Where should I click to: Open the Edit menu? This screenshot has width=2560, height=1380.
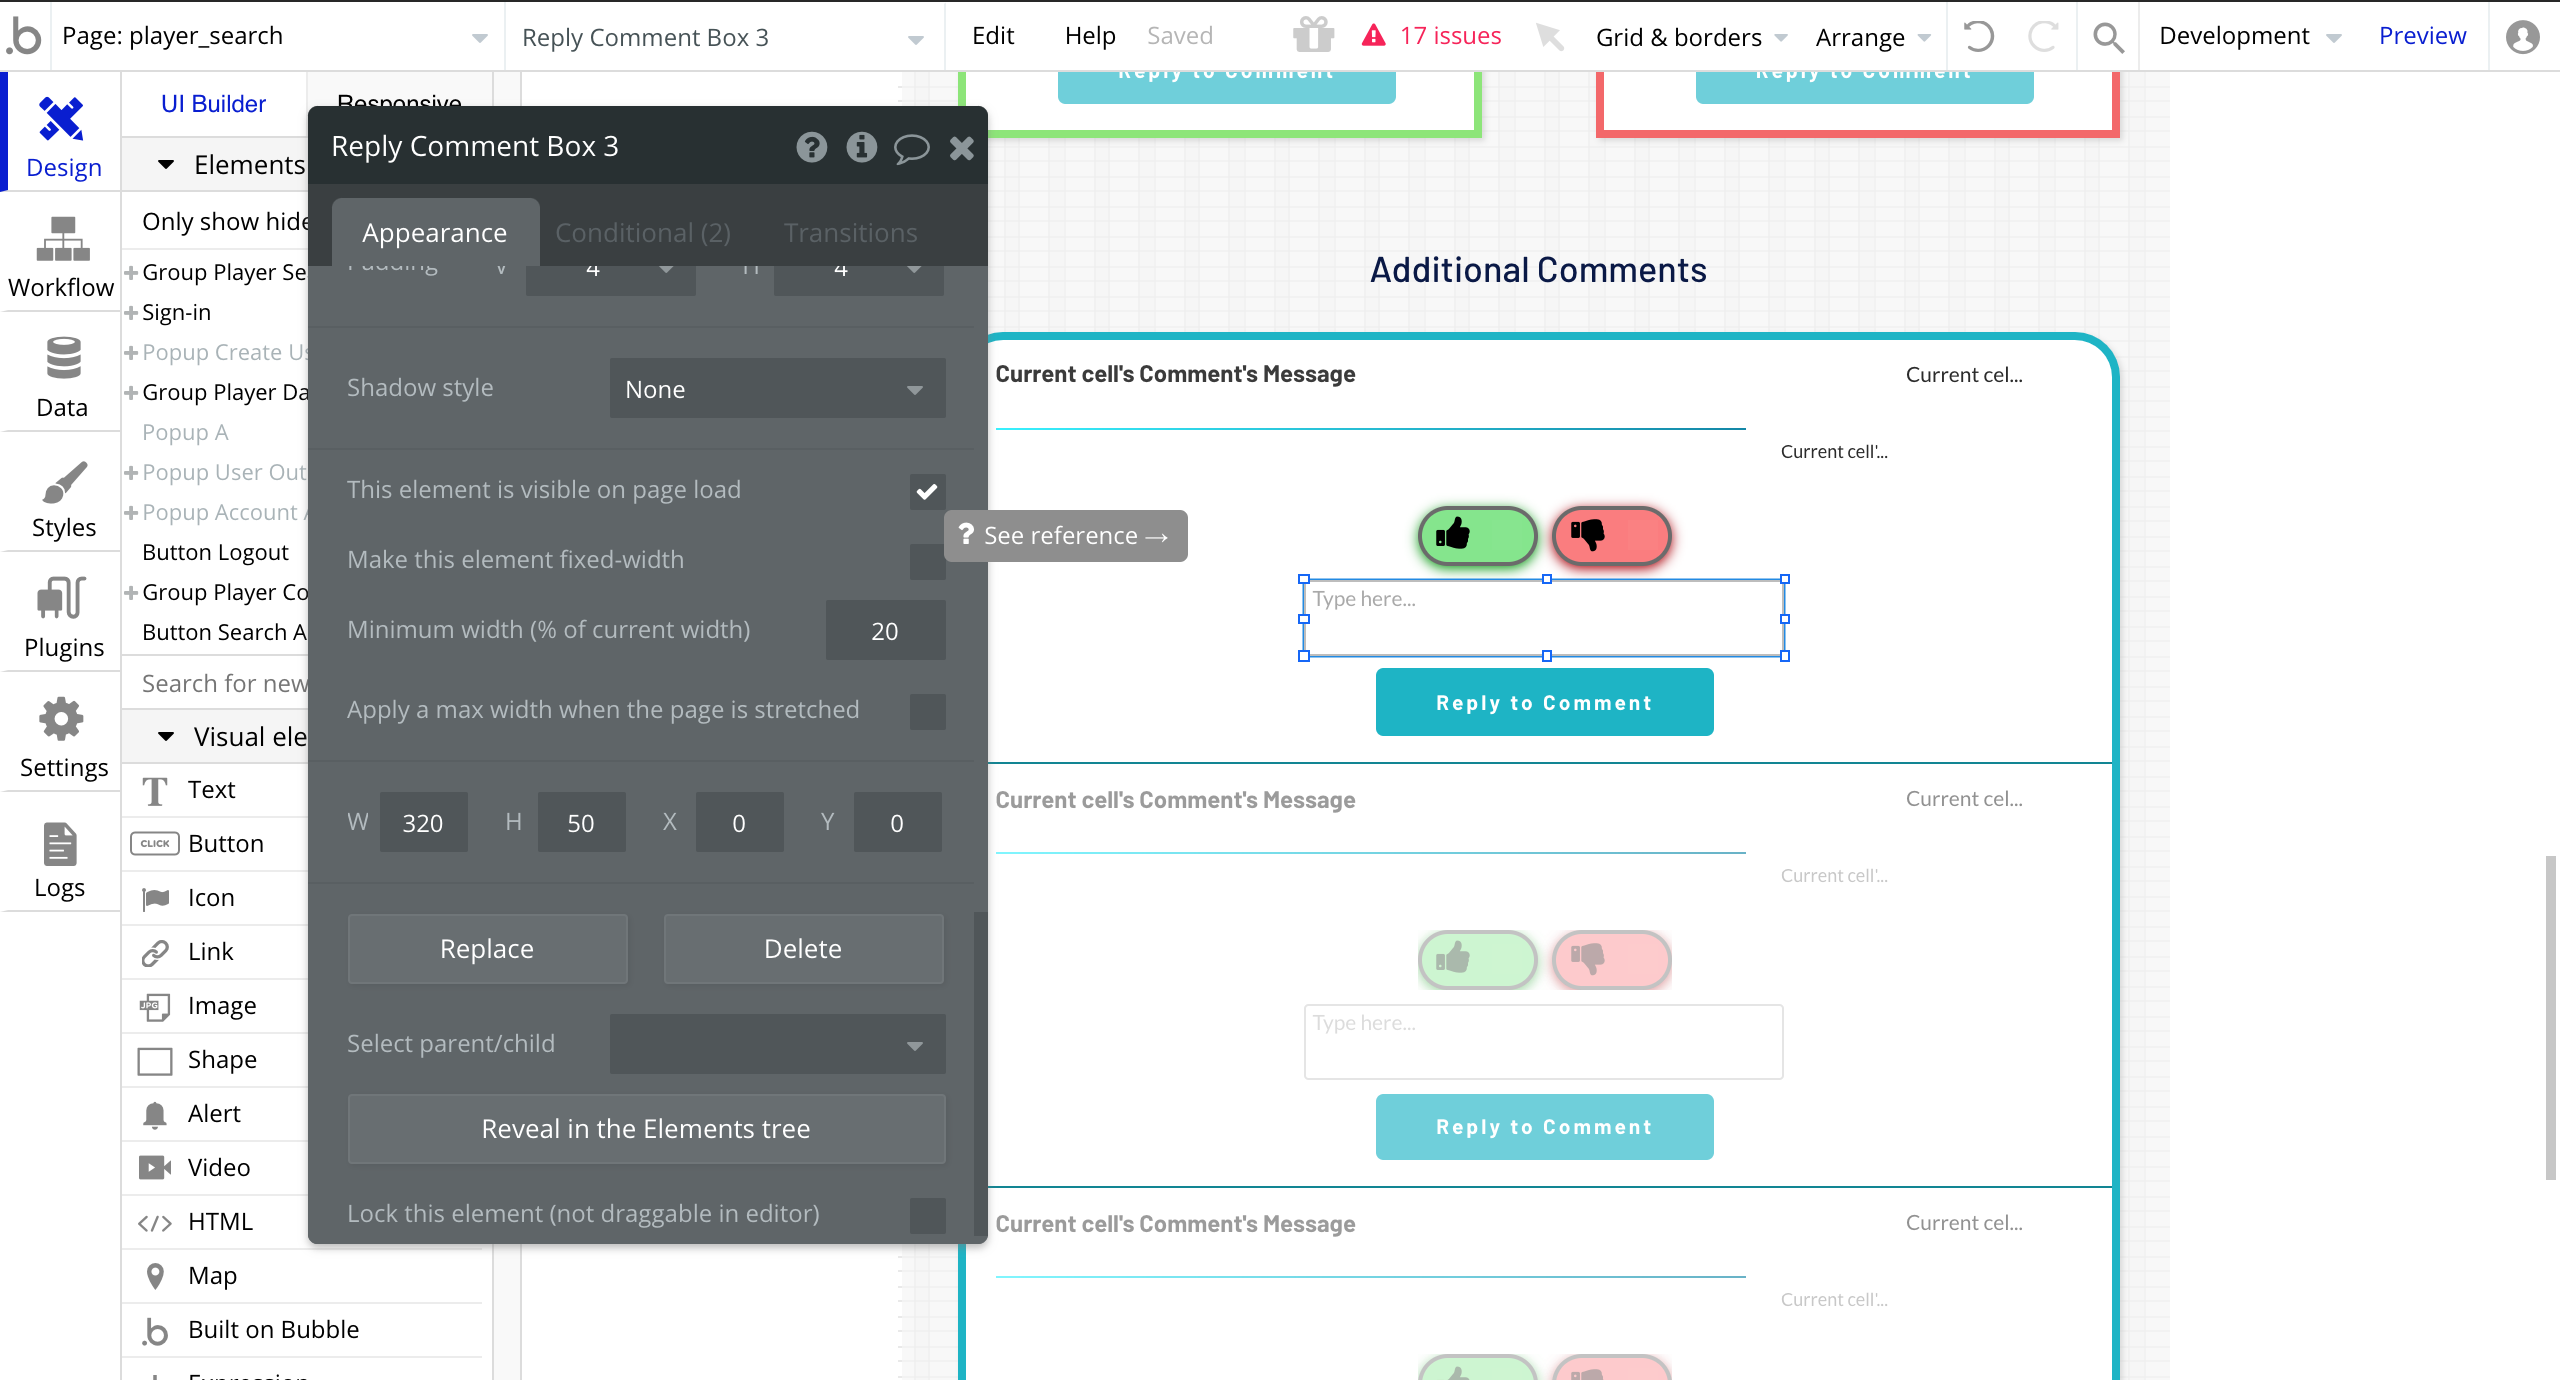point(992,36)
